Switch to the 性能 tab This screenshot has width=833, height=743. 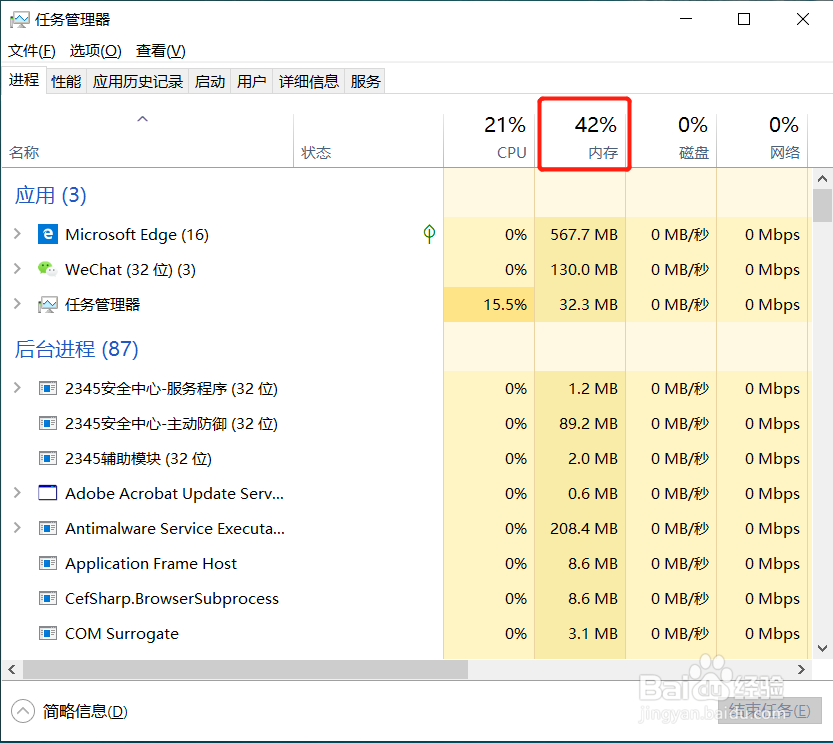coord(66,81)
